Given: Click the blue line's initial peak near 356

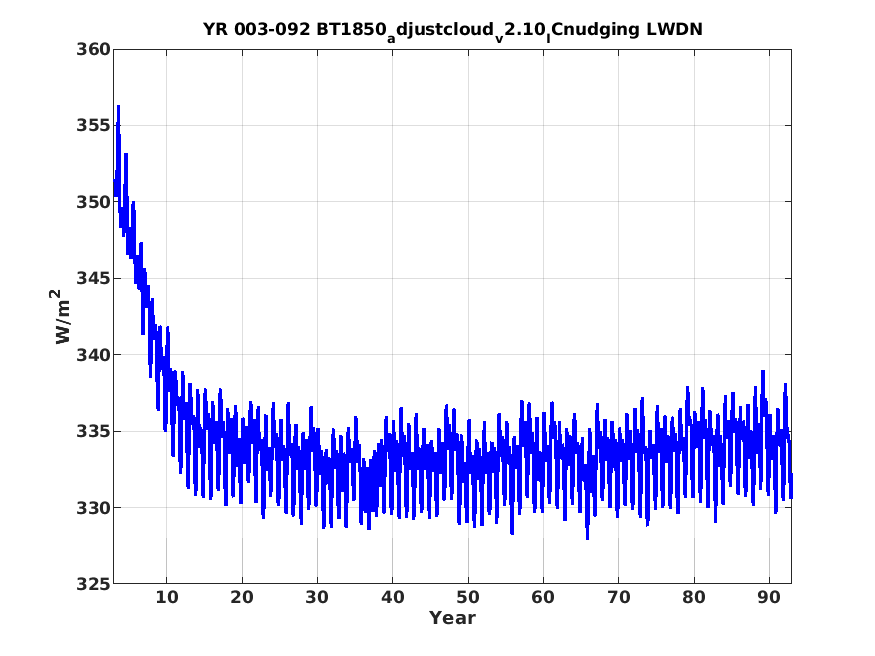Looking at the screenshot, I should (x=118, y=107).
